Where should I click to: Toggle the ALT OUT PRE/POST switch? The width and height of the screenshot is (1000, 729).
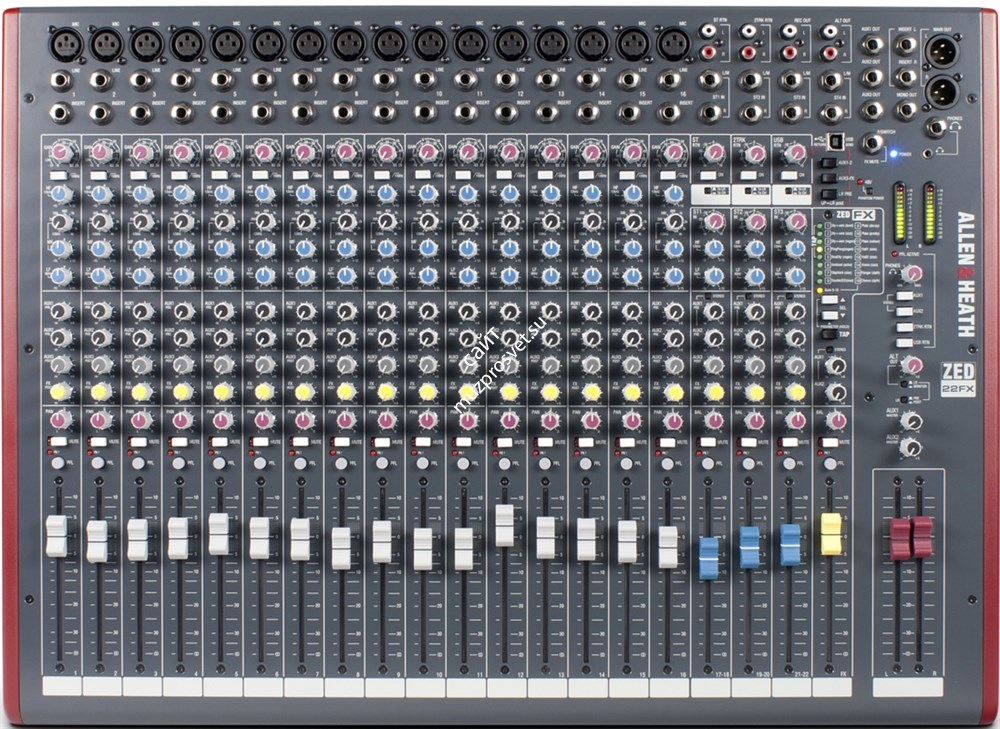904,399
